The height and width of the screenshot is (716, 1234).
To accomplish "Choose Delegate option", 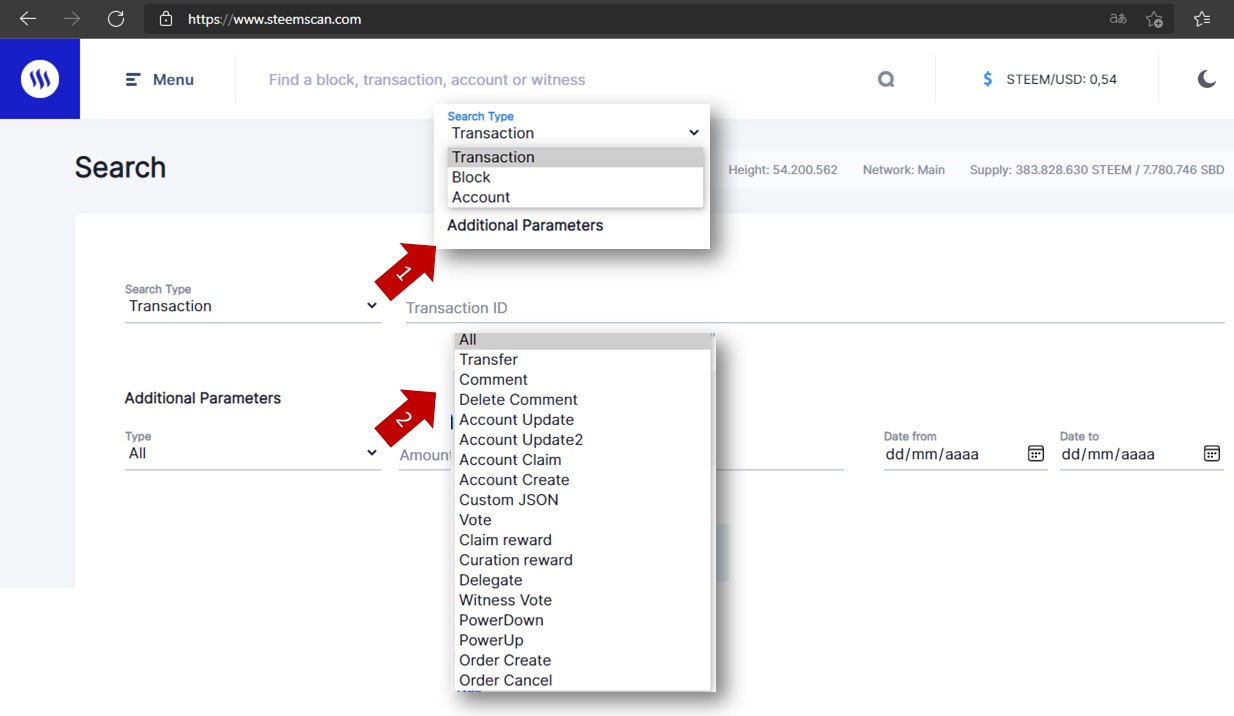I will tap(583, 580).
